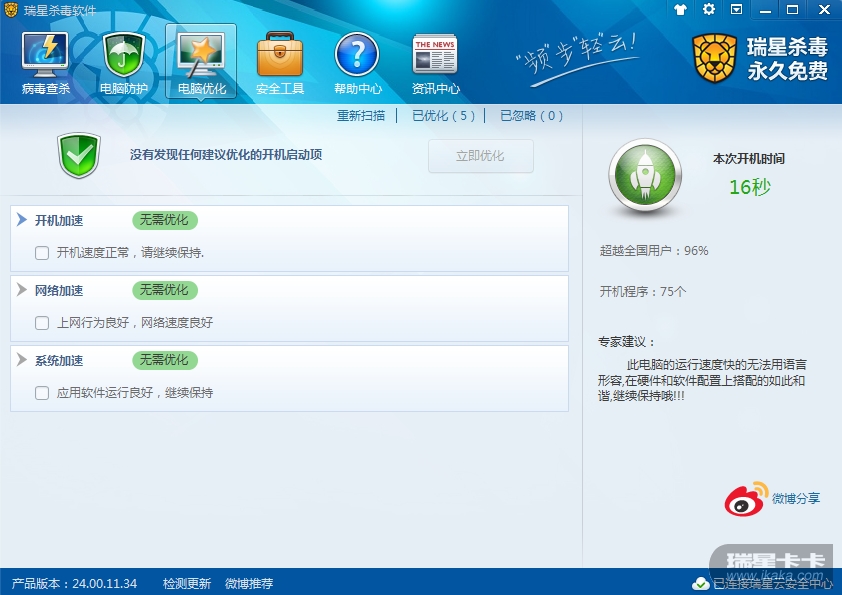842x595 pixels.
Task: Expand the 系统加速 section arrow
Action: (21, 360)
